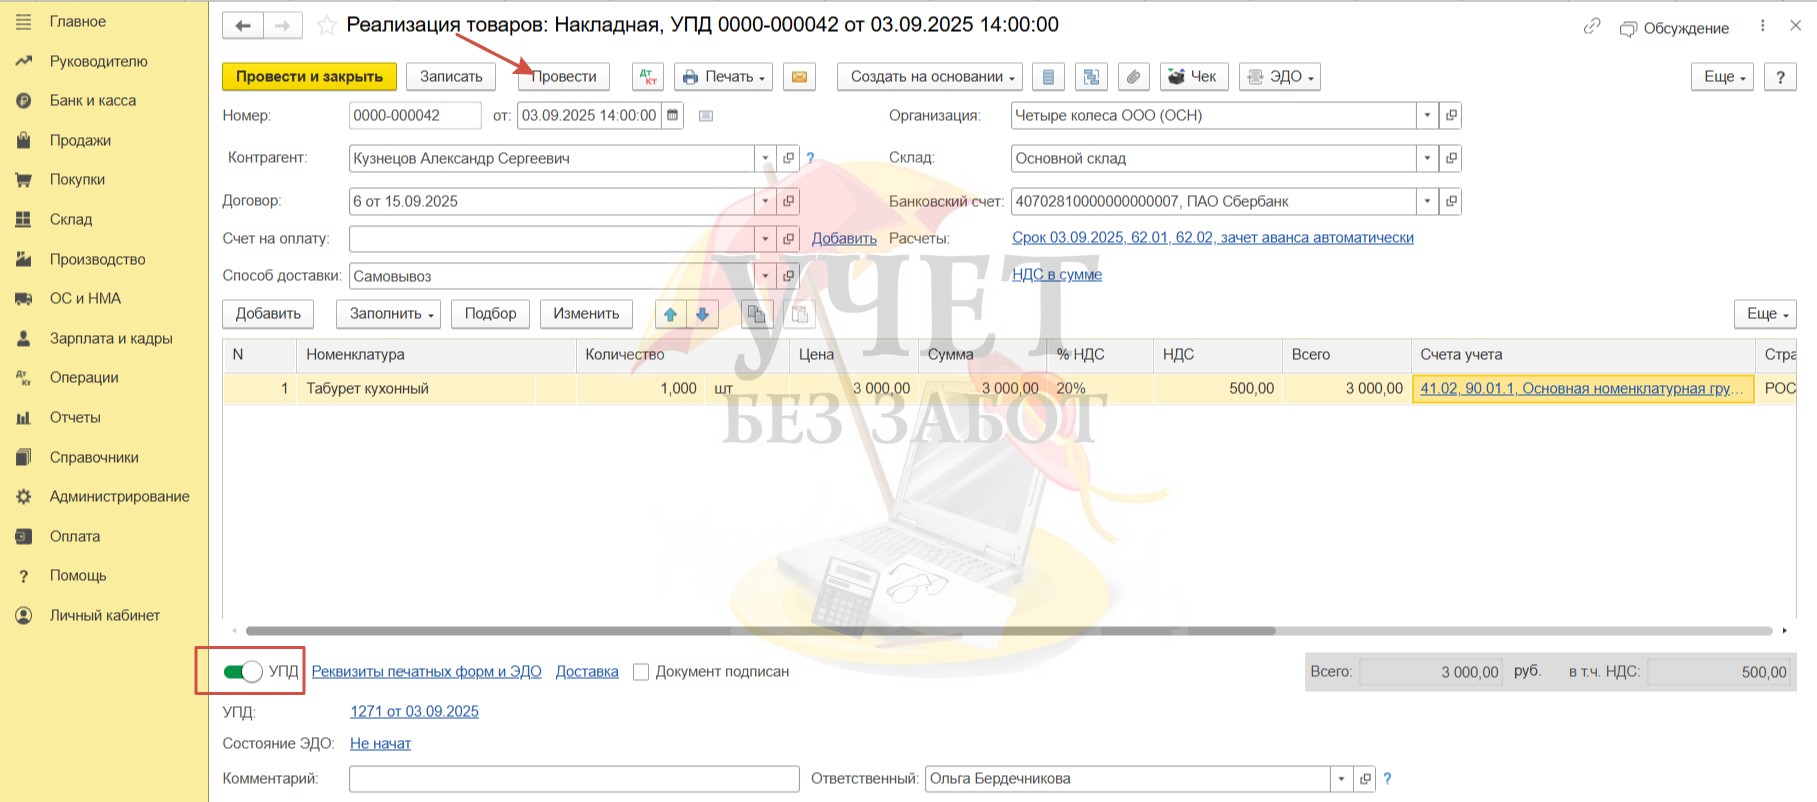Click the Оплата sidebar icon
Image resolution: width=1817 pixels, height=802 pixels.
(x=24, y=536)
